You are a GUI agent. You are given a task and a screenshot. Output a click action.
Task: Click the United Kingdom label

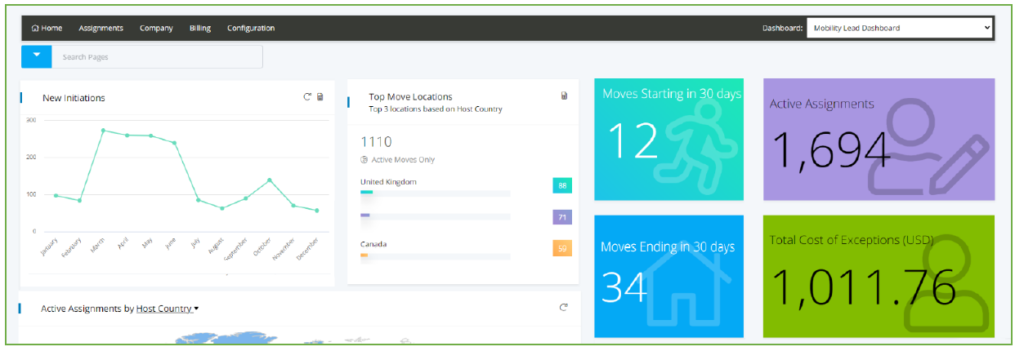pos(389,181)
